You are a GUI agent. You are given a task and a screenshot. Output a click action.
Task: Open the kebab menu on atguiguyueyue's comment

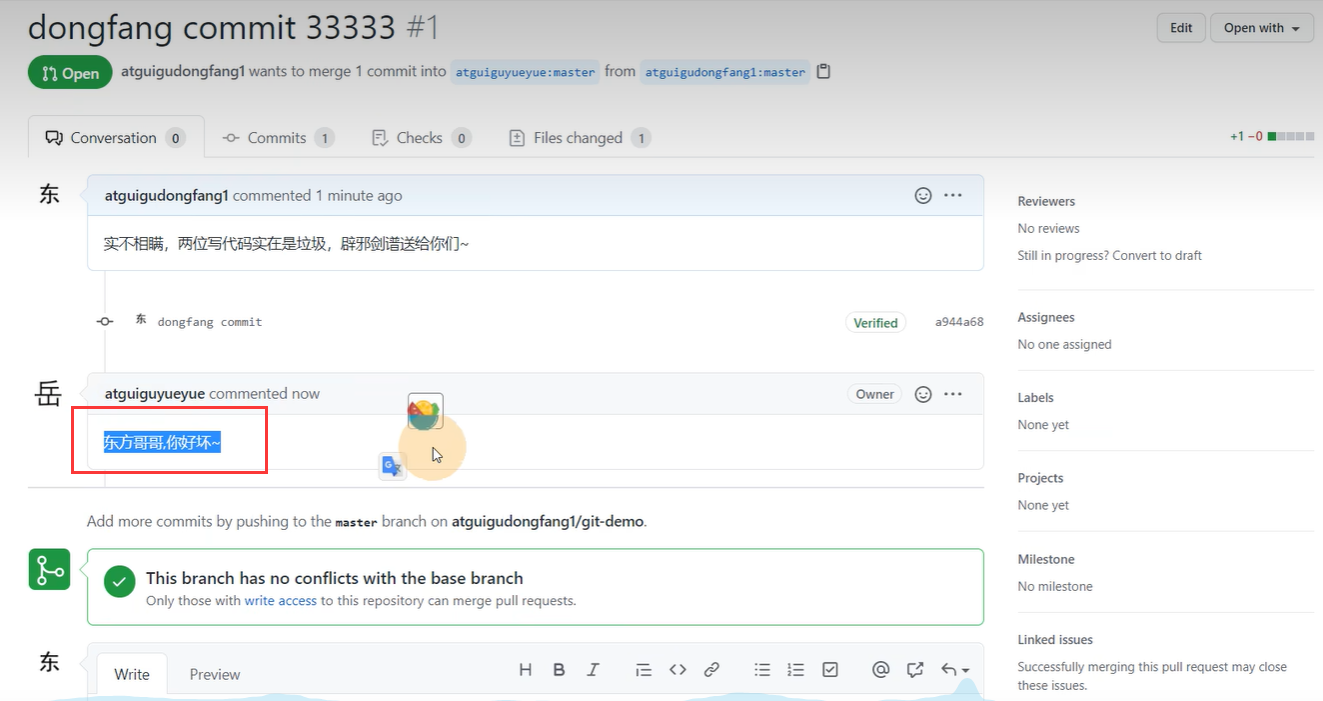pos(952,393)
